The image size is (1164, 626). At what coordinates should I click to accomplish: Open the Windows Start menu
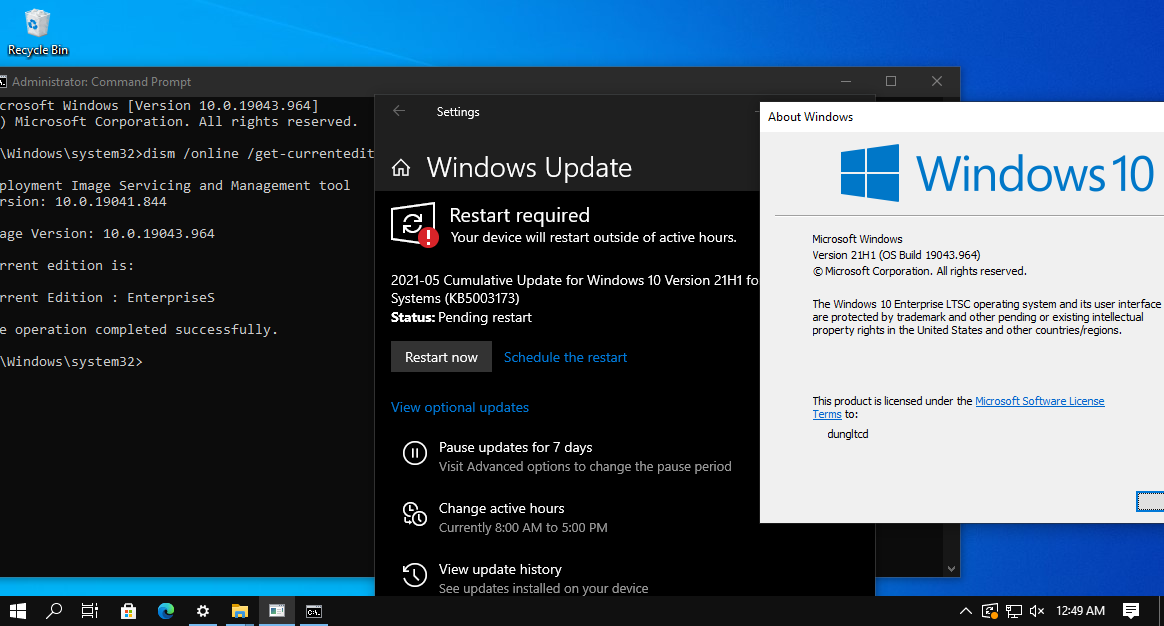click(x=18, y=610)
